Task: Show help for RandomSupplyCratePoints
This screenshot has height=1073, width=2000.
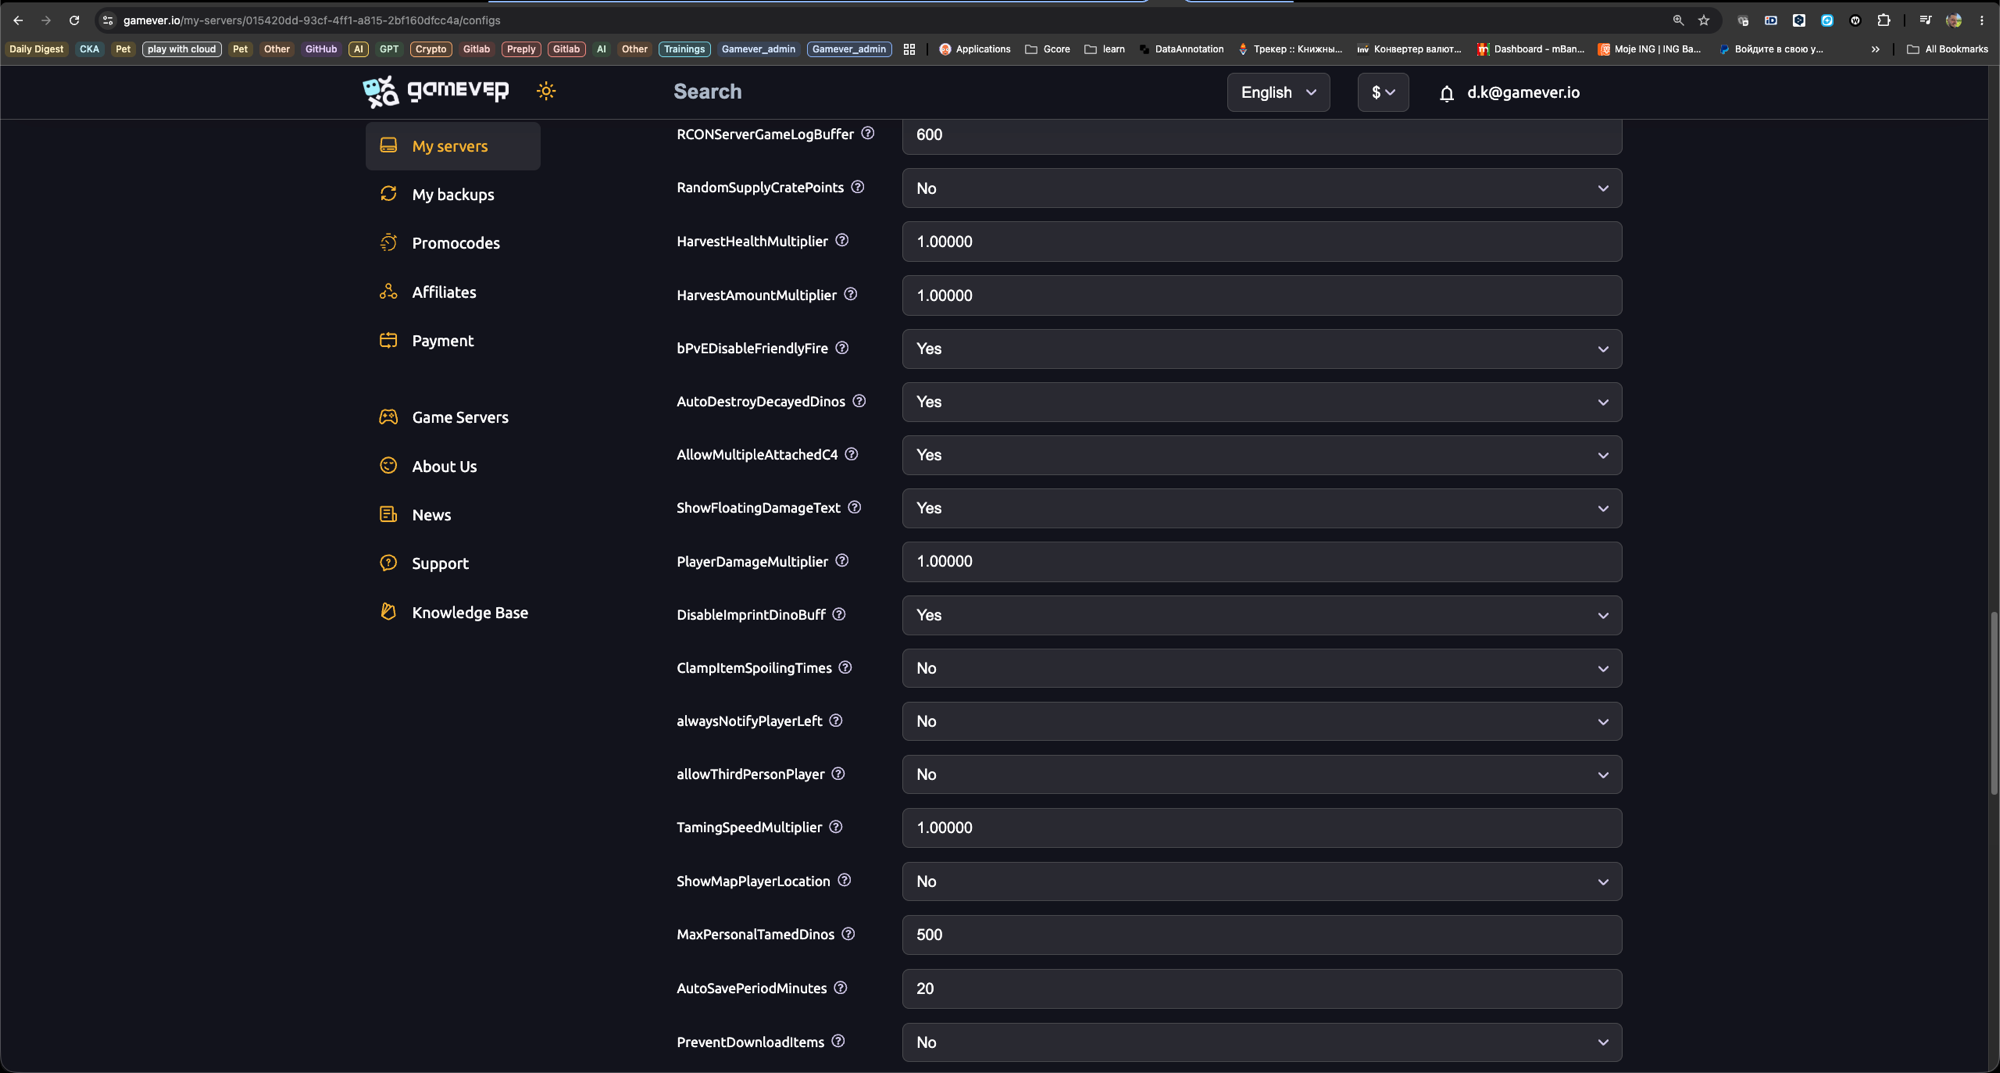Action: [x=858, y=187]
